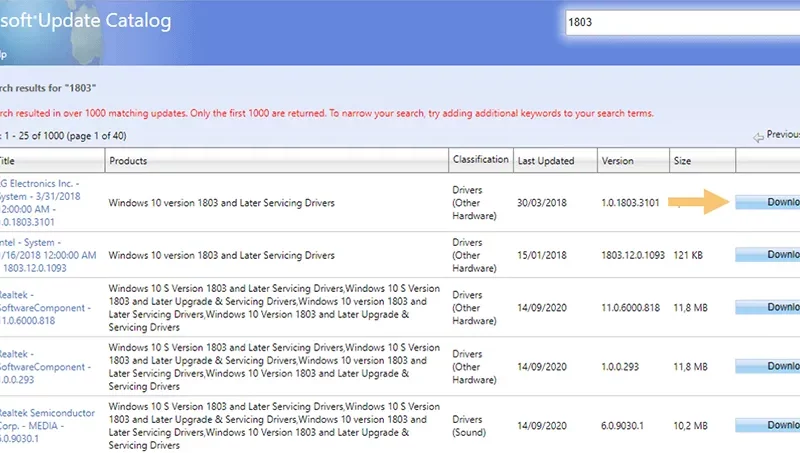
Task: Open Realtek SoftwareComponent 1.0.0.293 update link
Action: pos(45,367)
